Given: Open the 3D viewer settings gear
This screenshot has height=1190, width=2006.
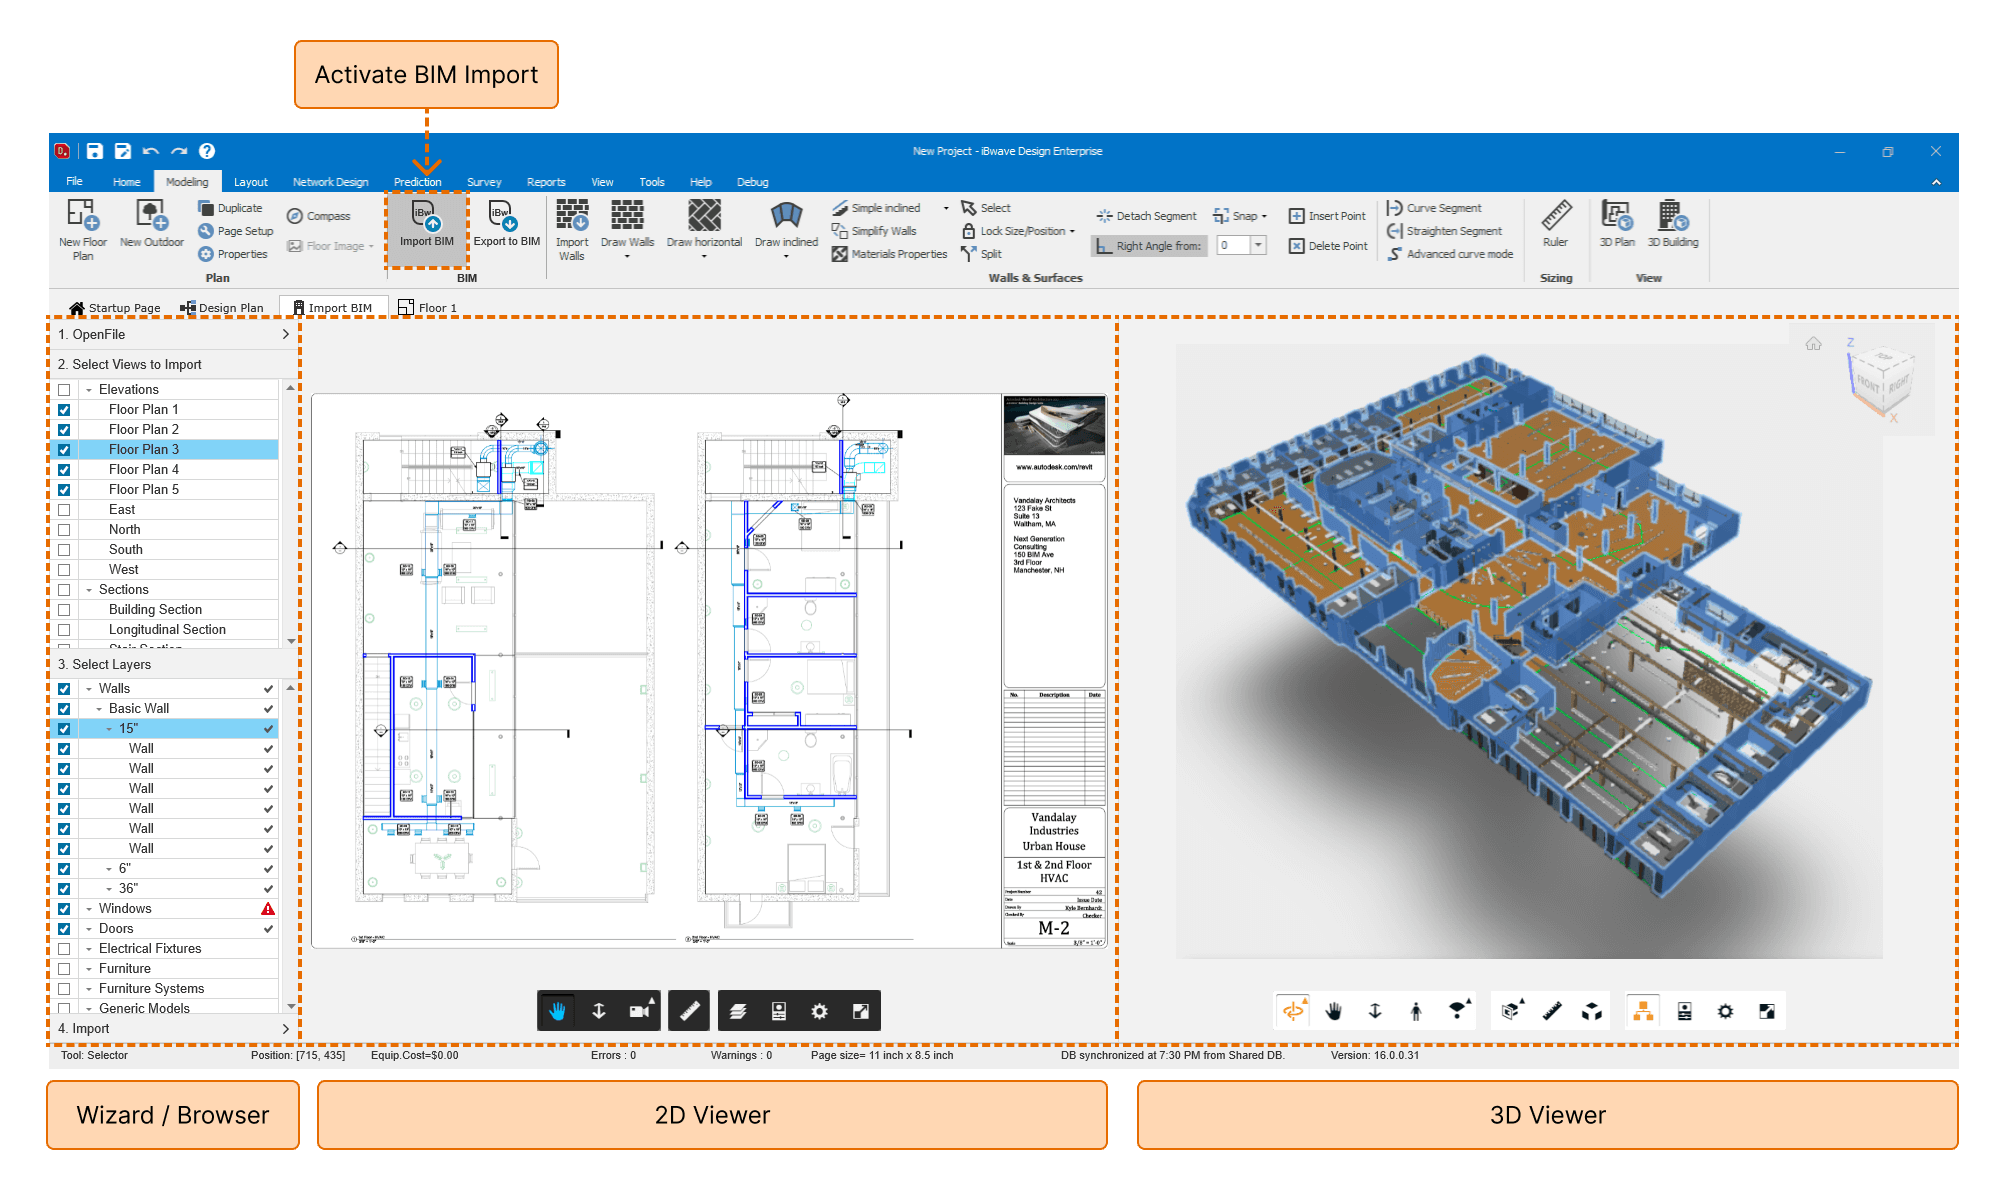Looking at the screenshot, I should tap(1726, 1010).
